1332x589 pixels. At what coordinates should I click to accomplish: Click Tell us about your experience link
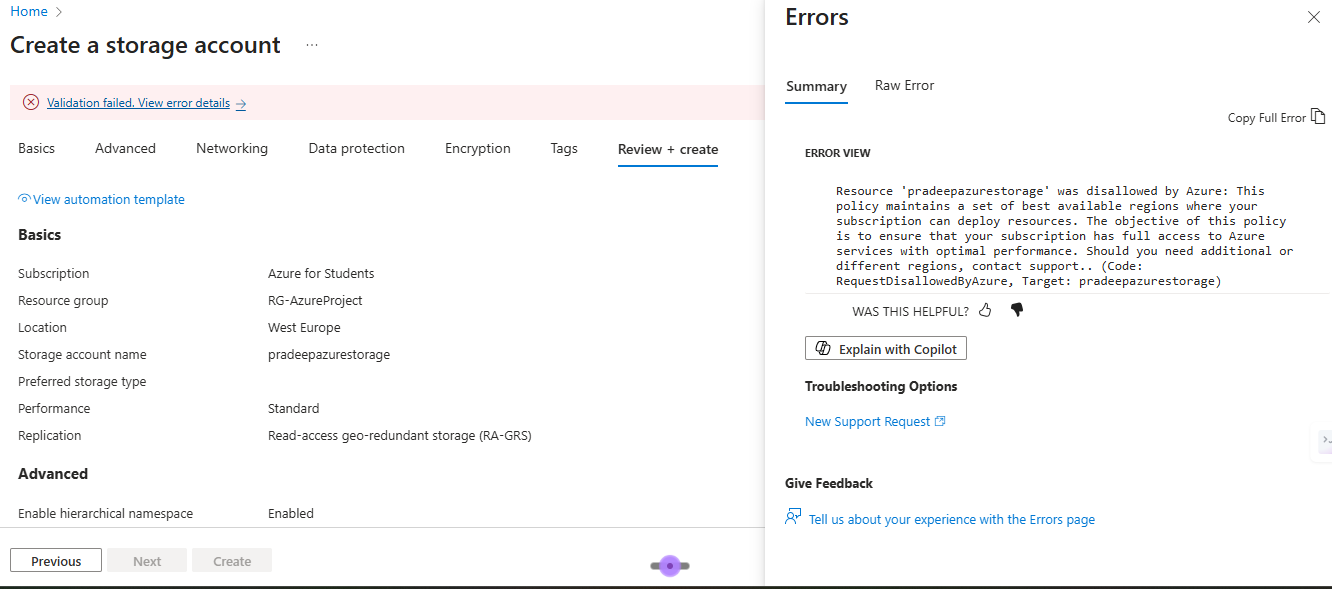tap(951, 519)
